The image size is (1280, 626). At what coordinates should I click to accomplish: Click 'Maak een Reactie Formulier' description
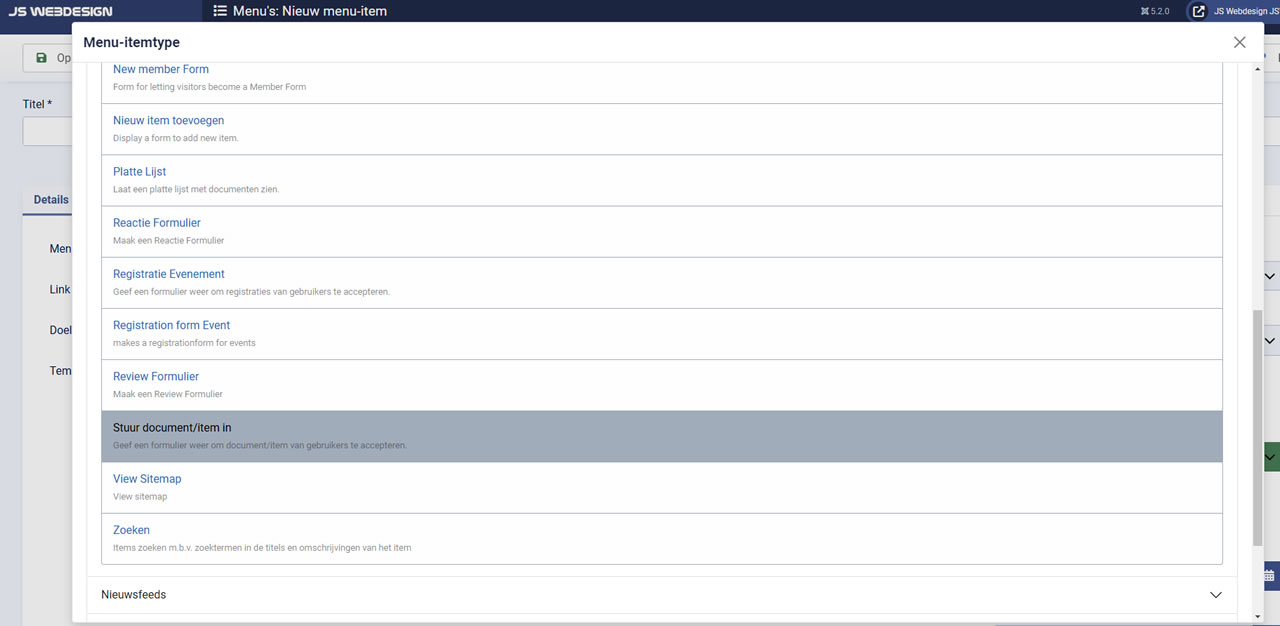[x=168, y=240]
